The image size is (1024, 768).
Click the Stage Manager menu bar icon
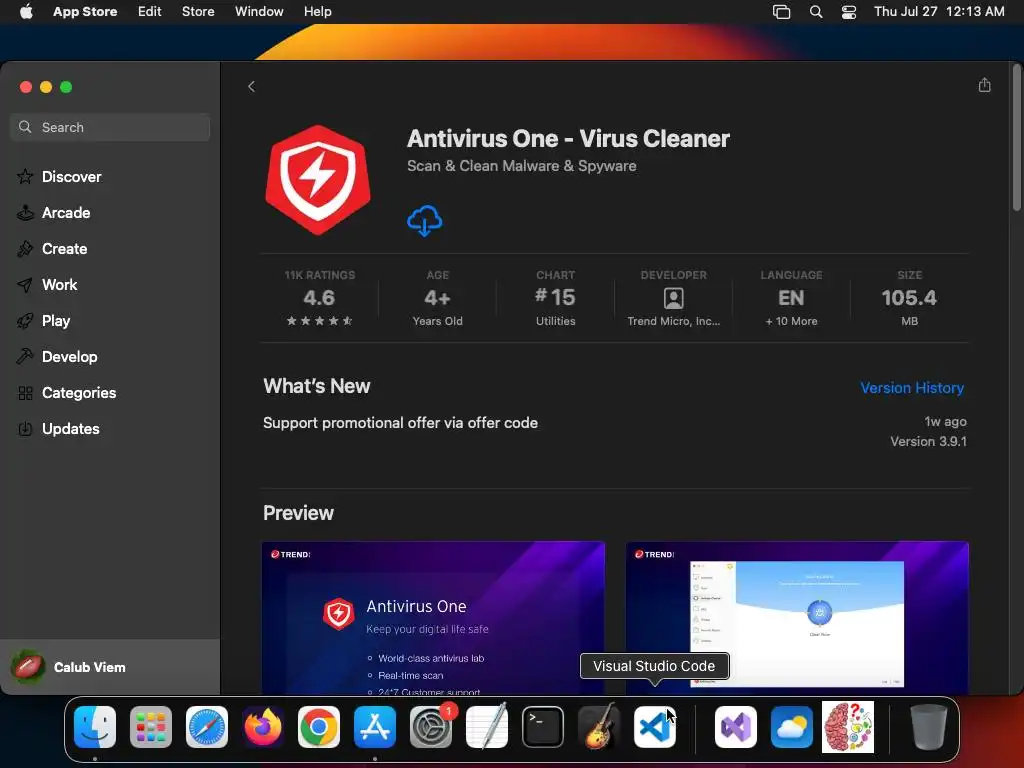pos(782,12)
